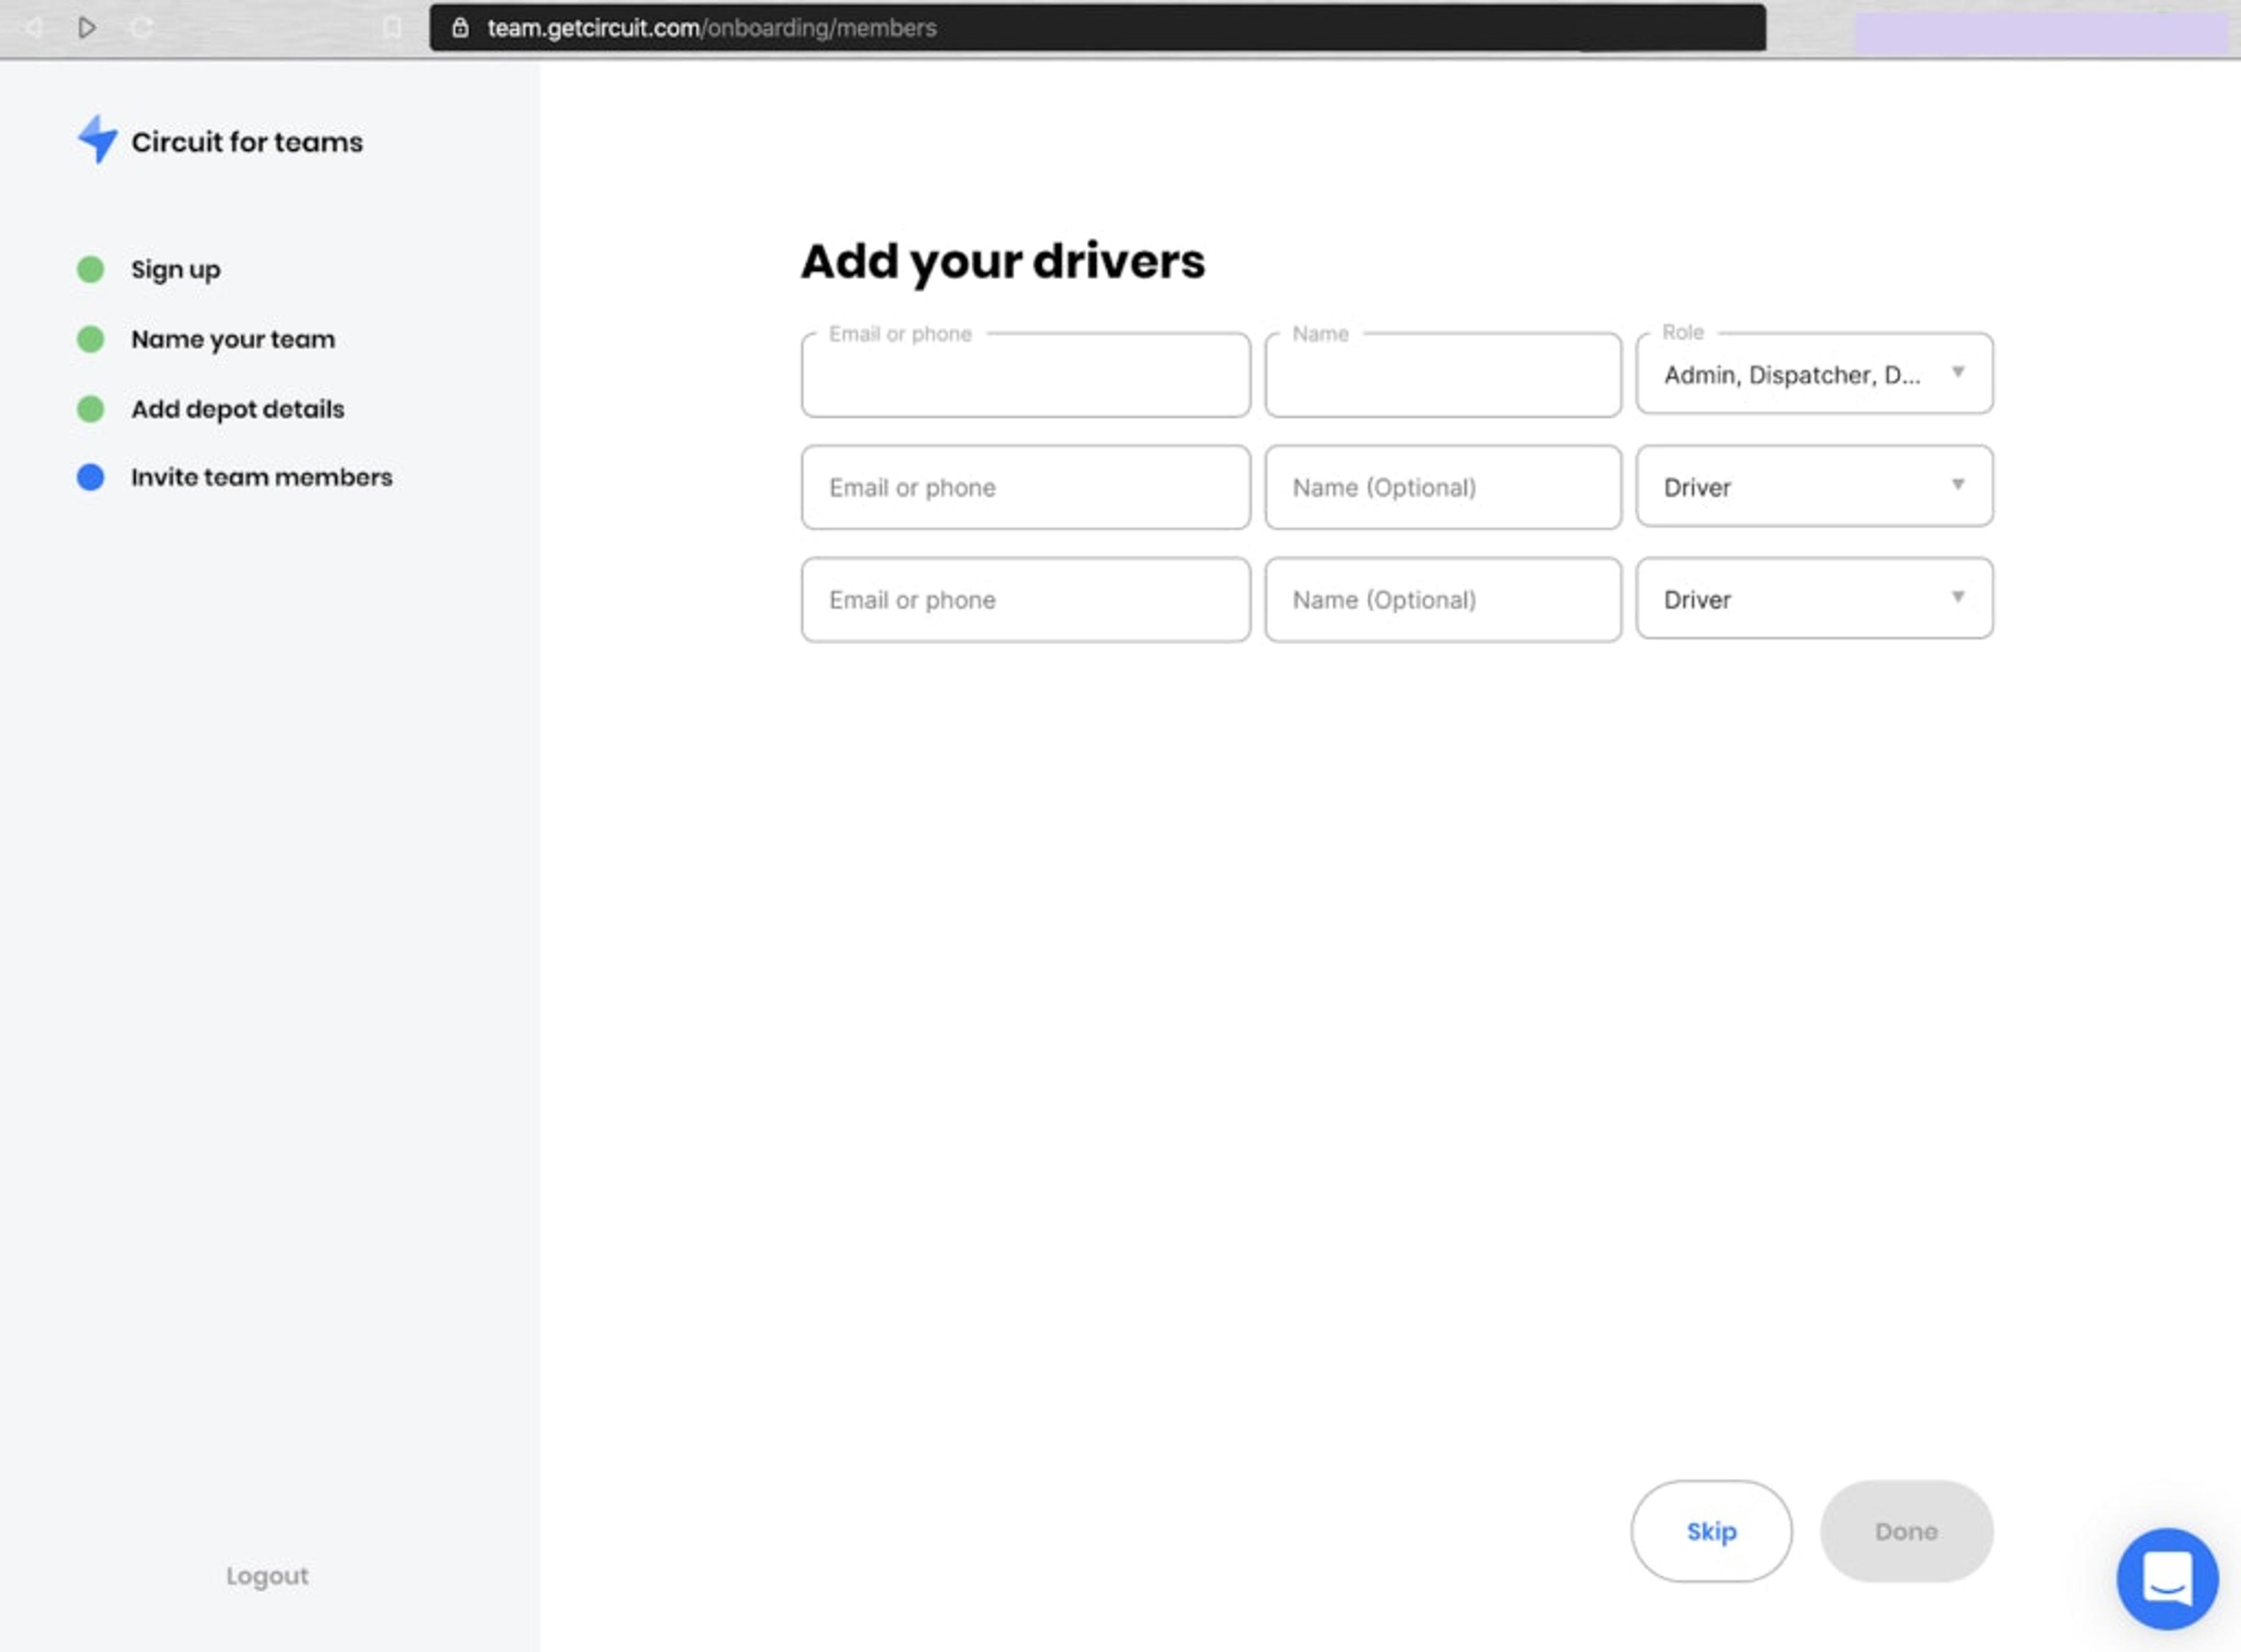Click the browser forward arrow

click(x=87, y=27)
